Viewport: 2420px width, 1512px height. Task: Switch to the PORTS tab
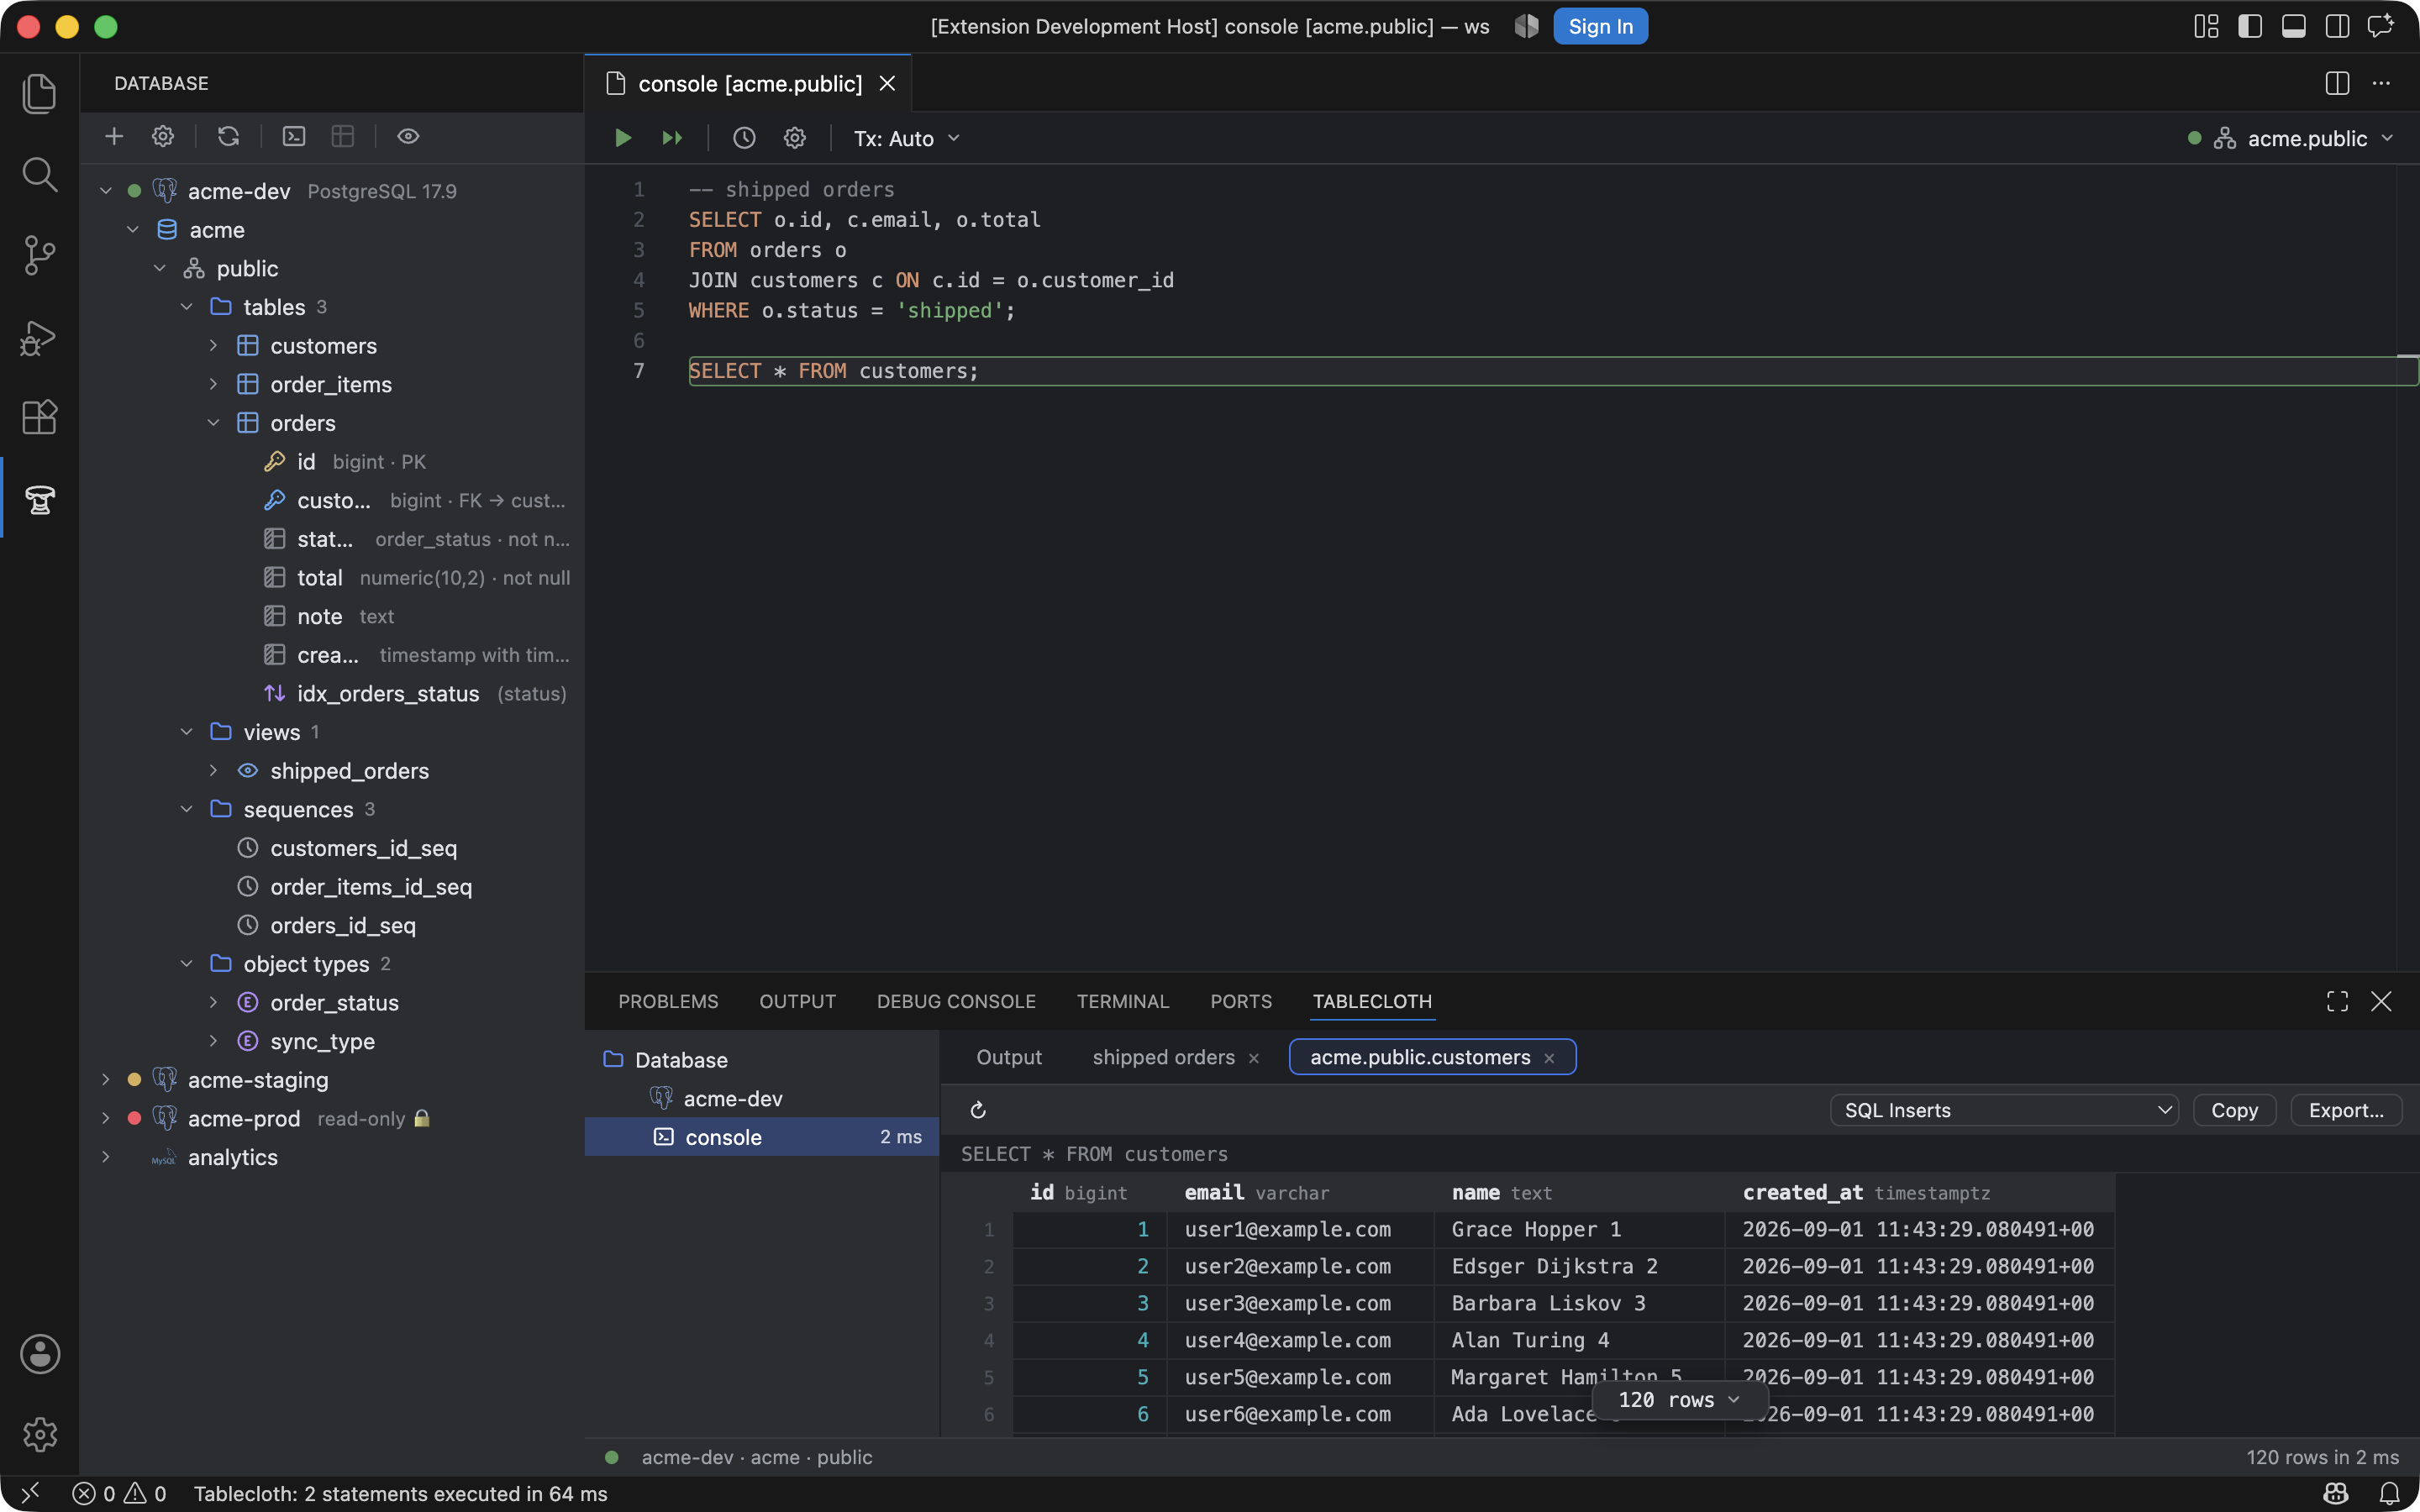point(1241,1001)
